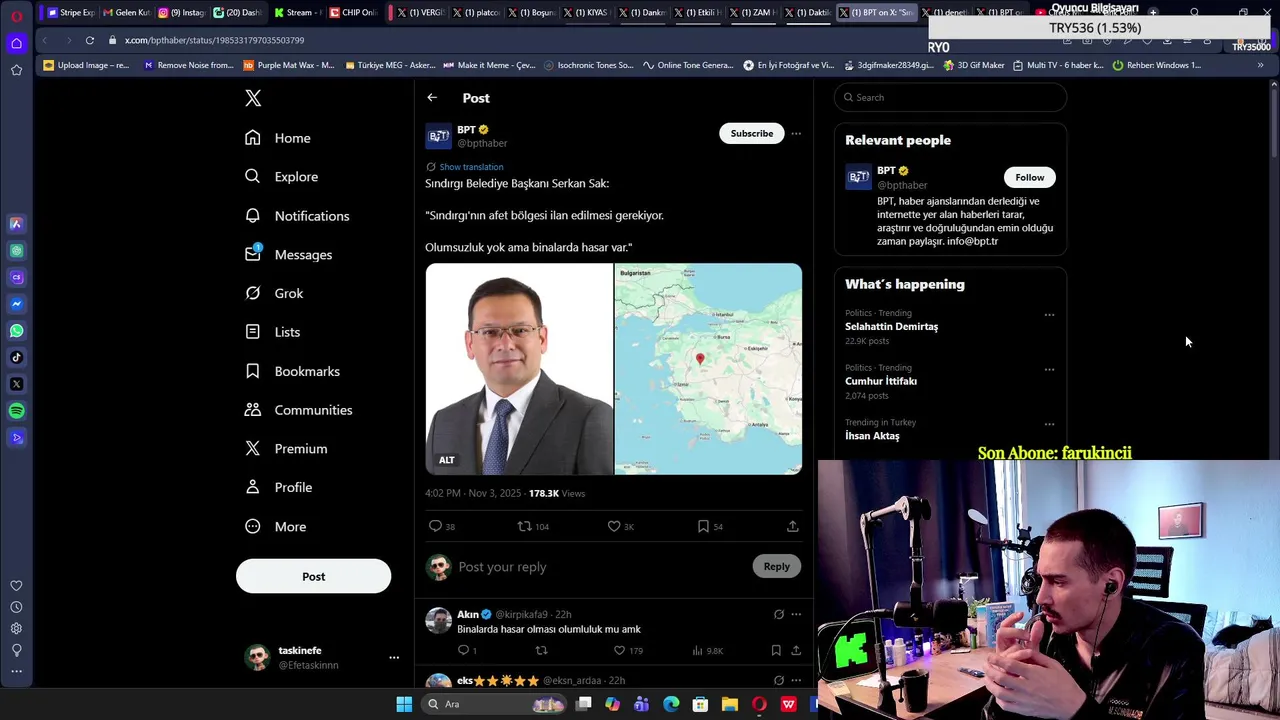Click the X Search box
Screen dimensions: 1280x720
click(950, 97)
